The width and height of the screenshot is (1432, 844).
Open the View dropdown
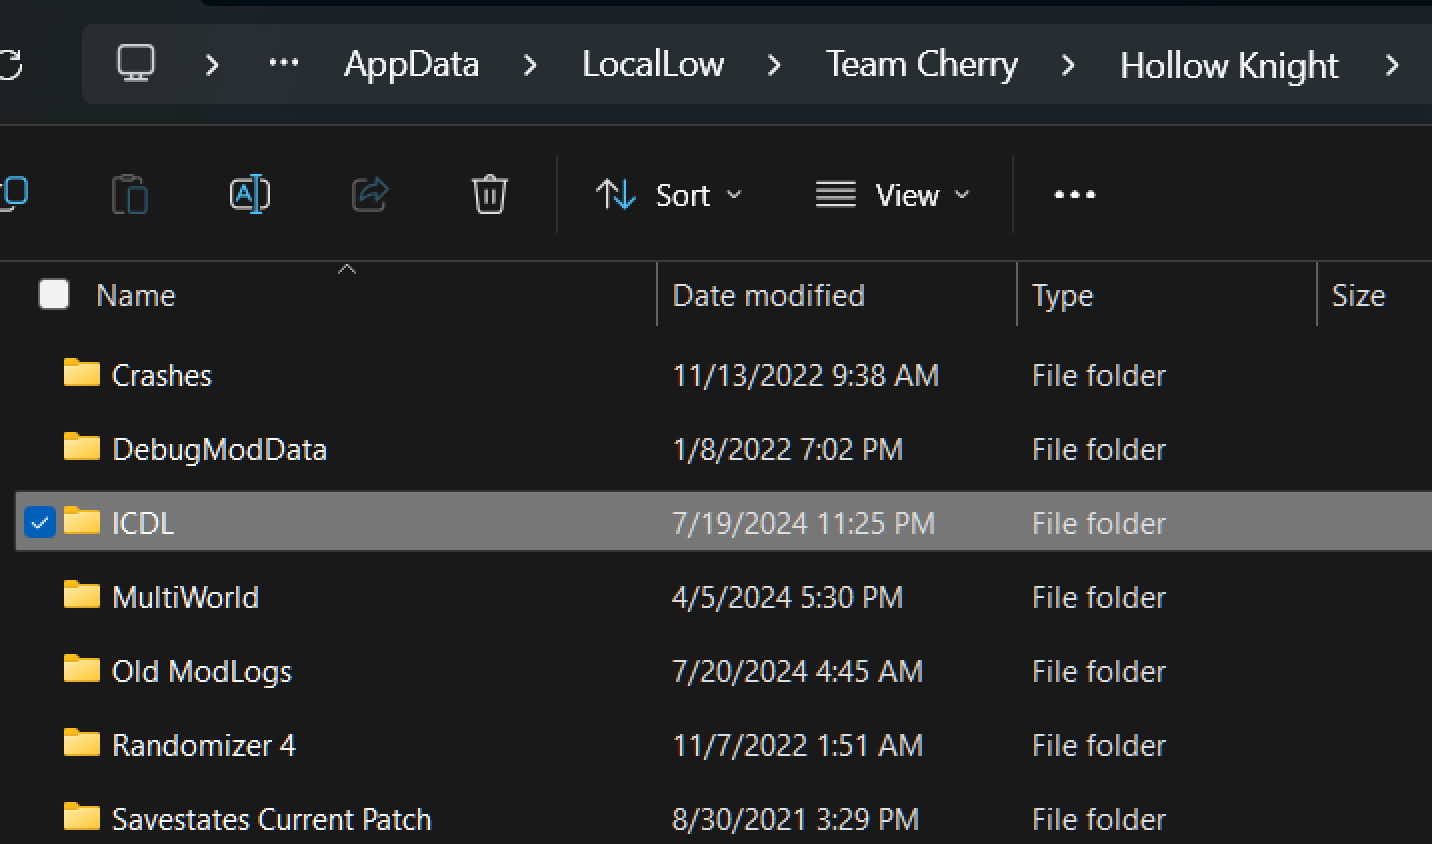(892, 194)
